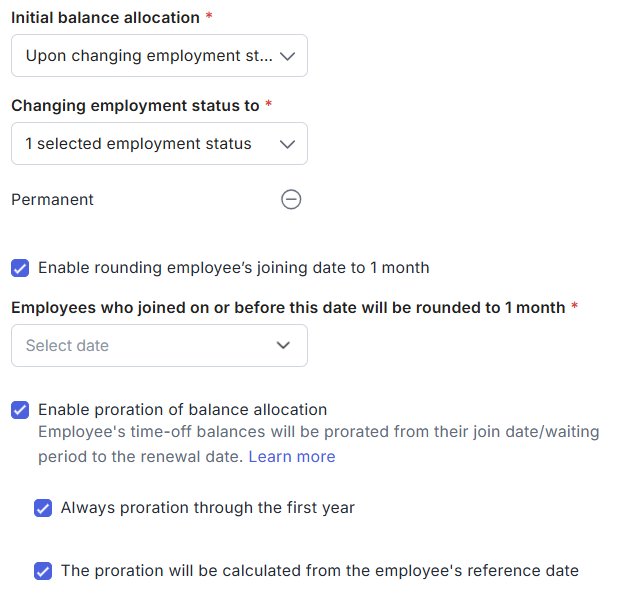This screenshot has width=641, height=599.
Task: Click the chevron in Select date field
Action: click(x=283, y=346)
